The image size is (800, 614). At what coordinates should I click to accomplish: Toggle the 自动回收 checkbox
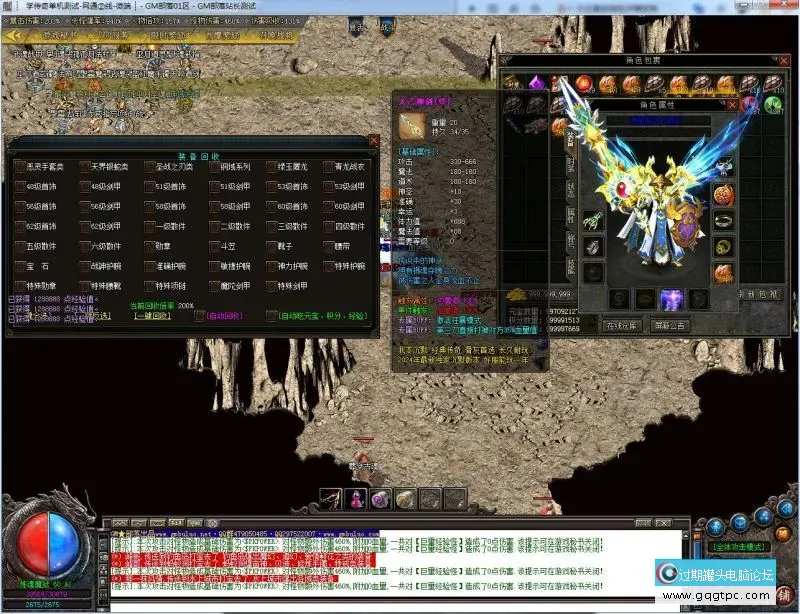(x=201, y=315)
